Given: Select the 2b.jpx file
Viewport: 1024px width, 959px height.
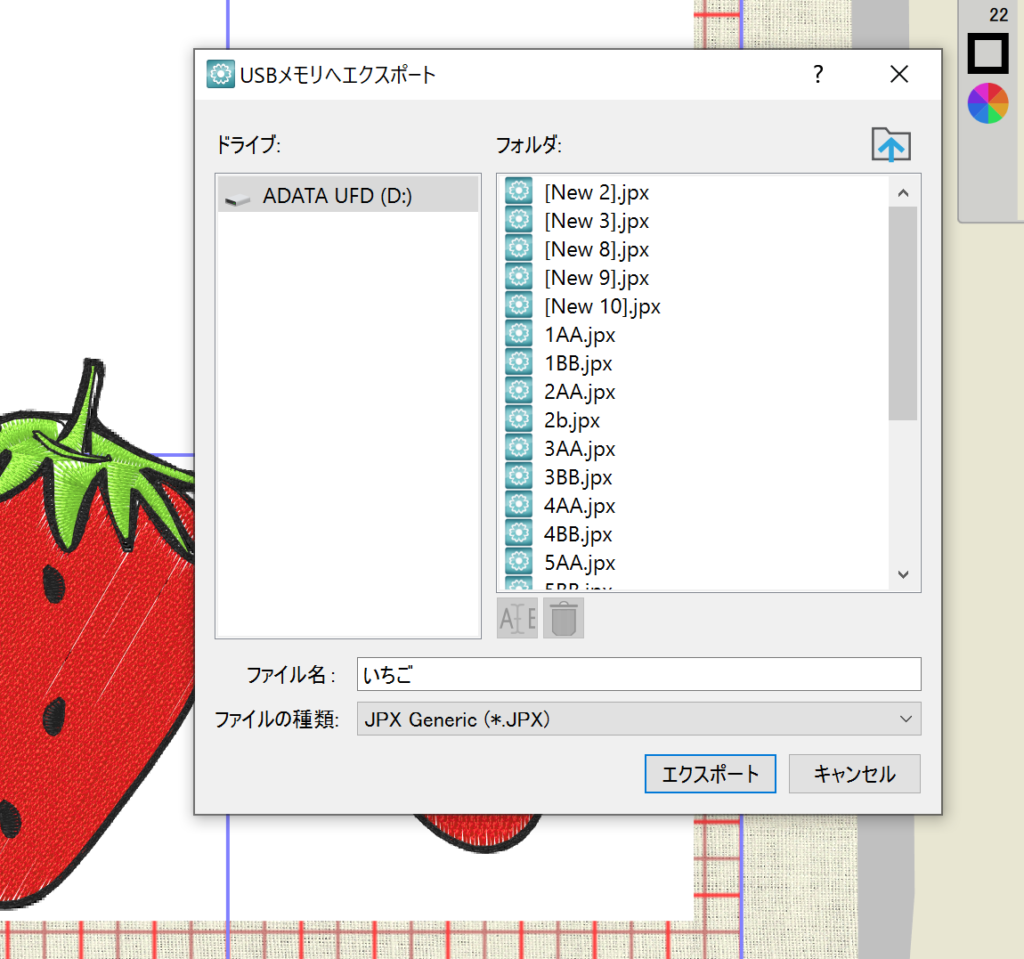Looking at the screenshot, I should tap(571, 420).
